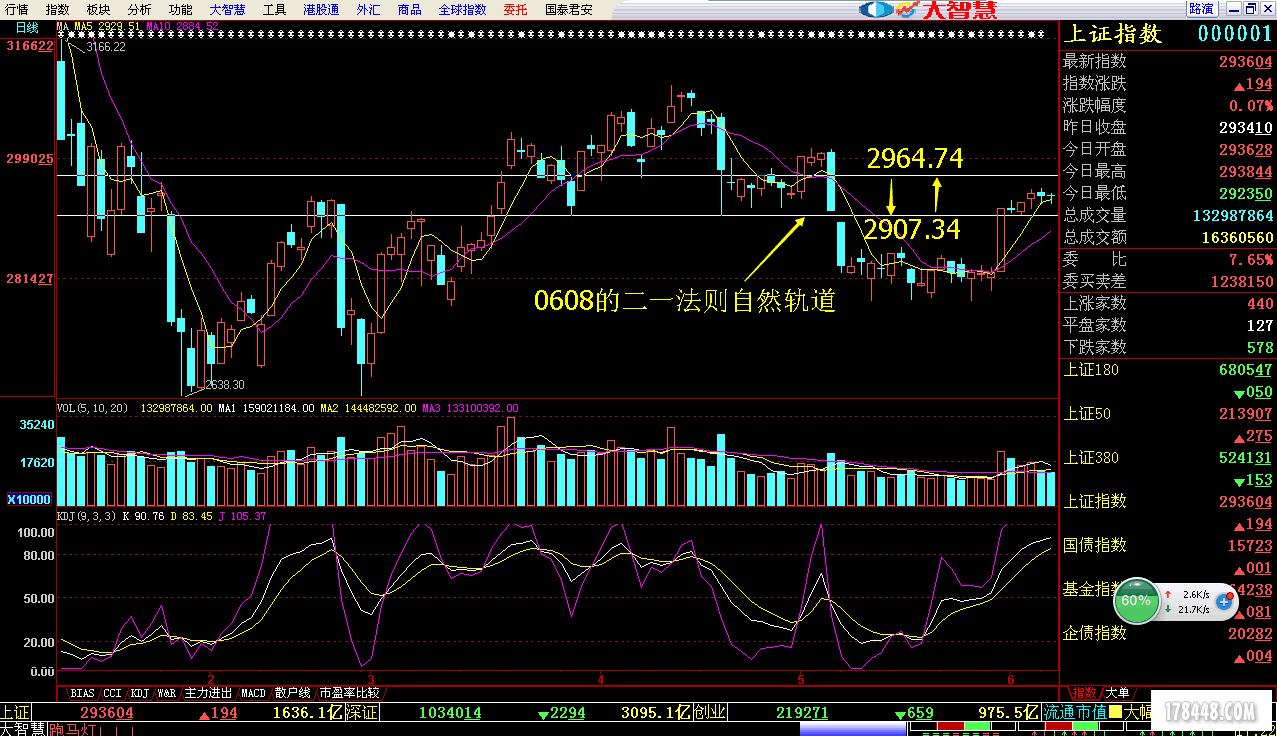Open the 板块 menu
This screenshot has width=1277, height=736.
99,9
